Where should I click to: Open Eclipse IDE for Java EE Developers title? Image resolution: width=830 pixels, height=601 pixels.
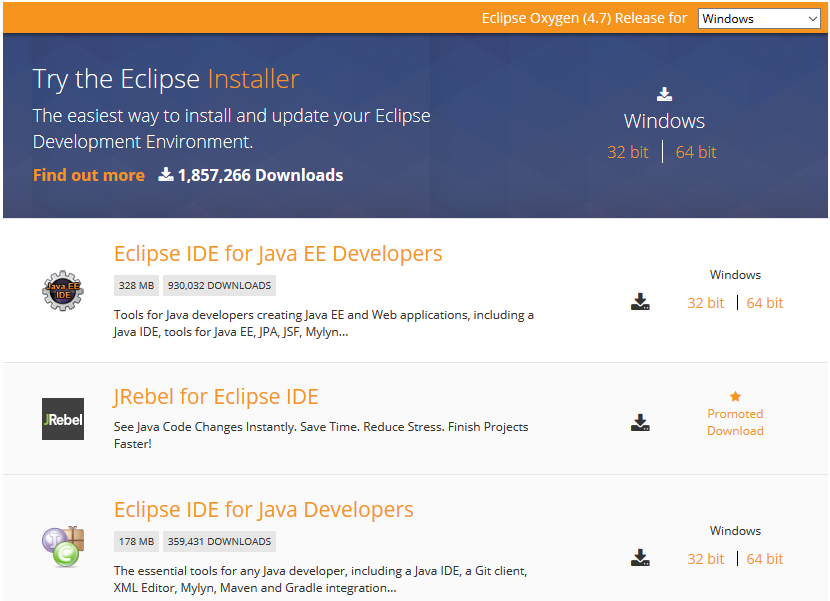pos(278,254)
